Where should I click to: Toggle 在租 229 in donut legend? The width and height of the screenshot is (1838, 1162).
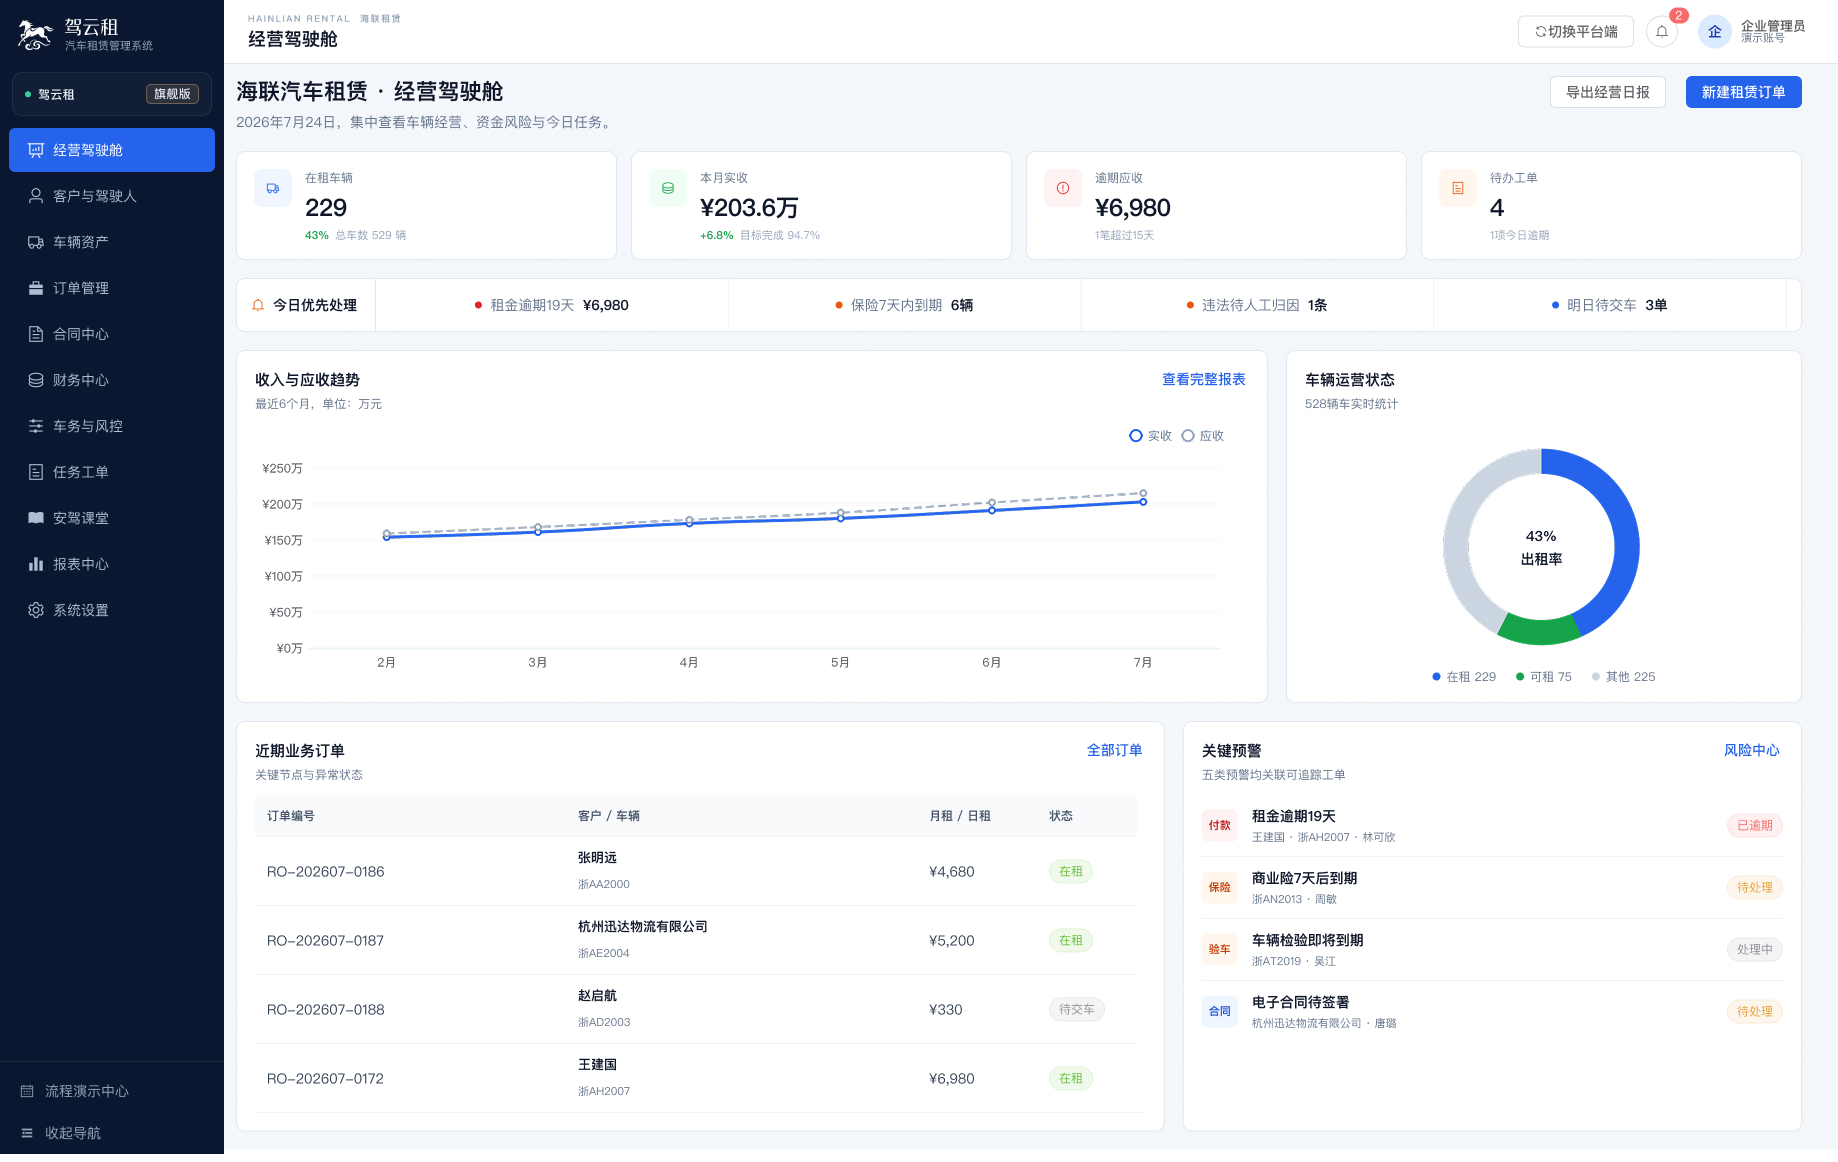1464,677
